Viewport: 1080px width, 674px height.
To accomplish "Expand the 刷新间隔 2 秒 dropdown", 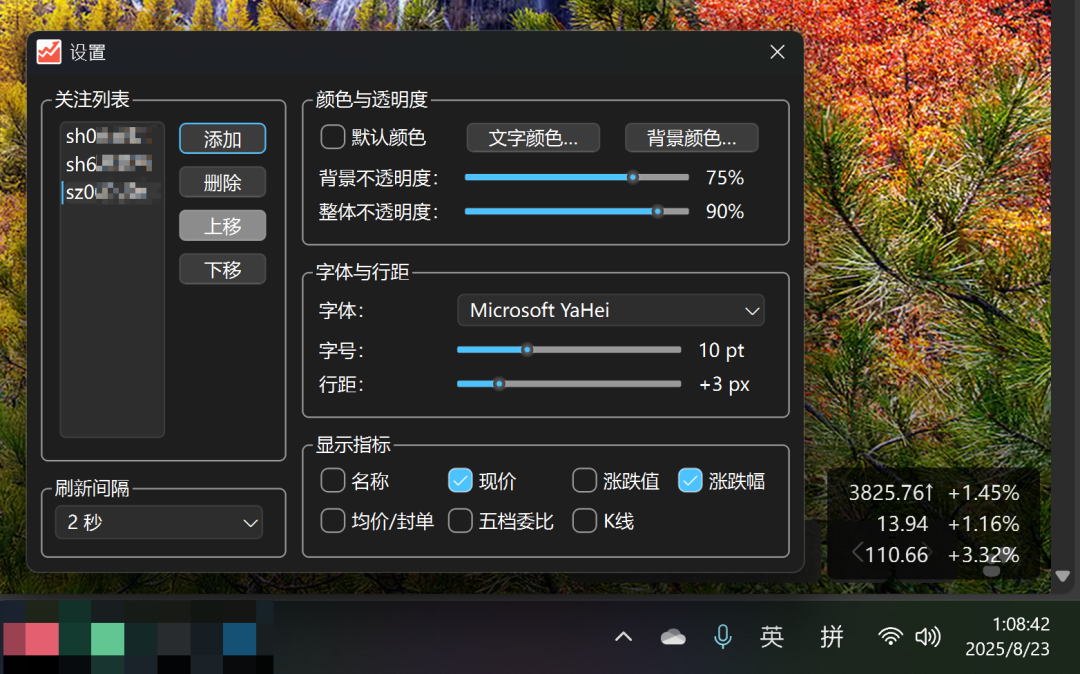I will coord(158,523).
